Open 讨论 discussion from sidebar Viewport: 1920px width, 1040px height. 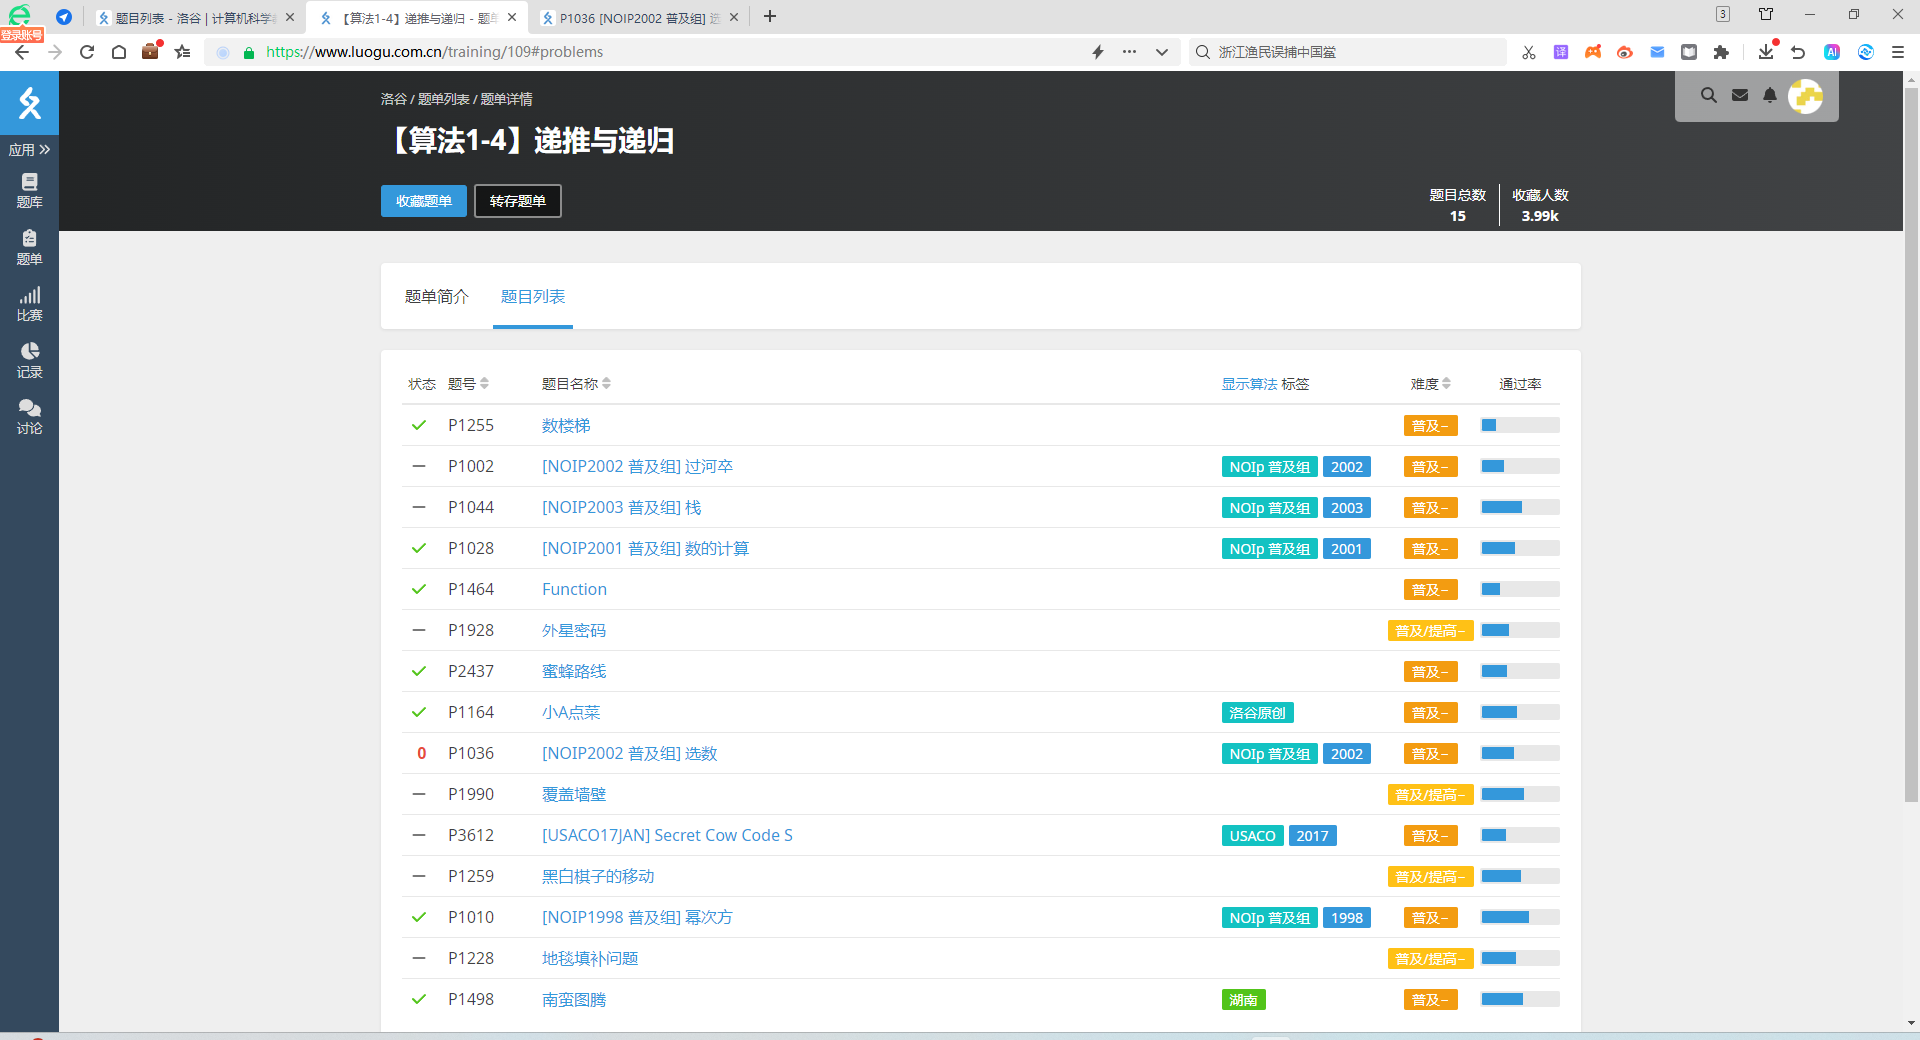29,416
